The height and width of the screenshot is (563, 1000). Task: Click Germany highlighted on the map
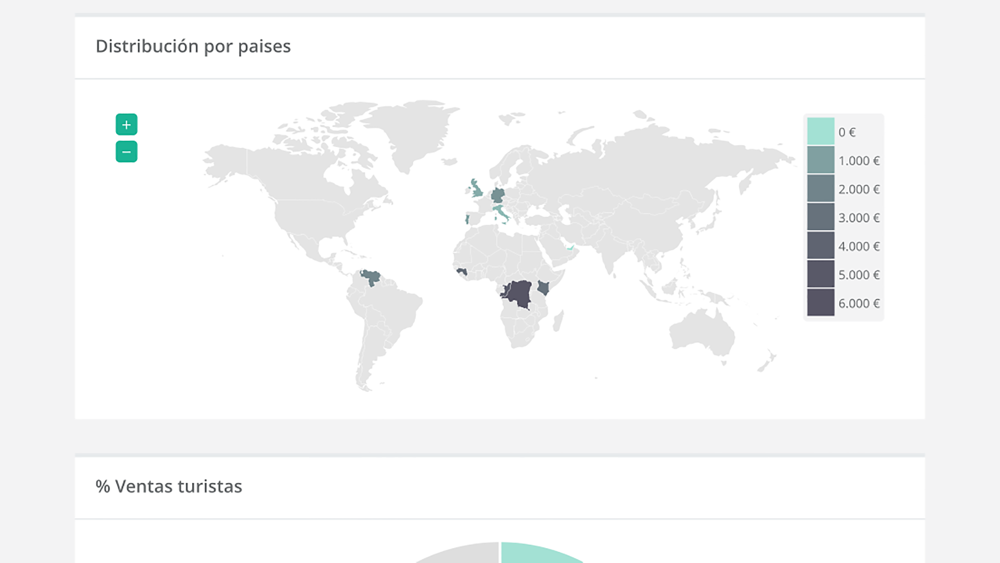pos(498,194)
